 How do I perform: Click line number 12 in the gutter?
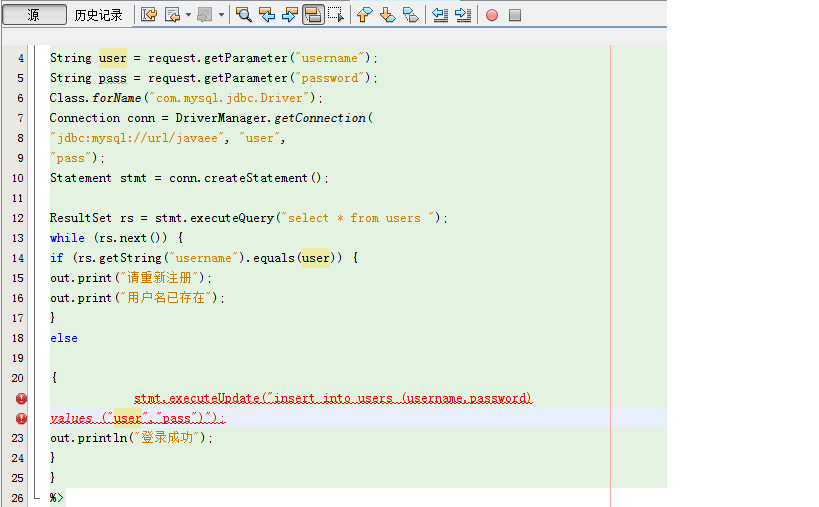tap(18, 218)
